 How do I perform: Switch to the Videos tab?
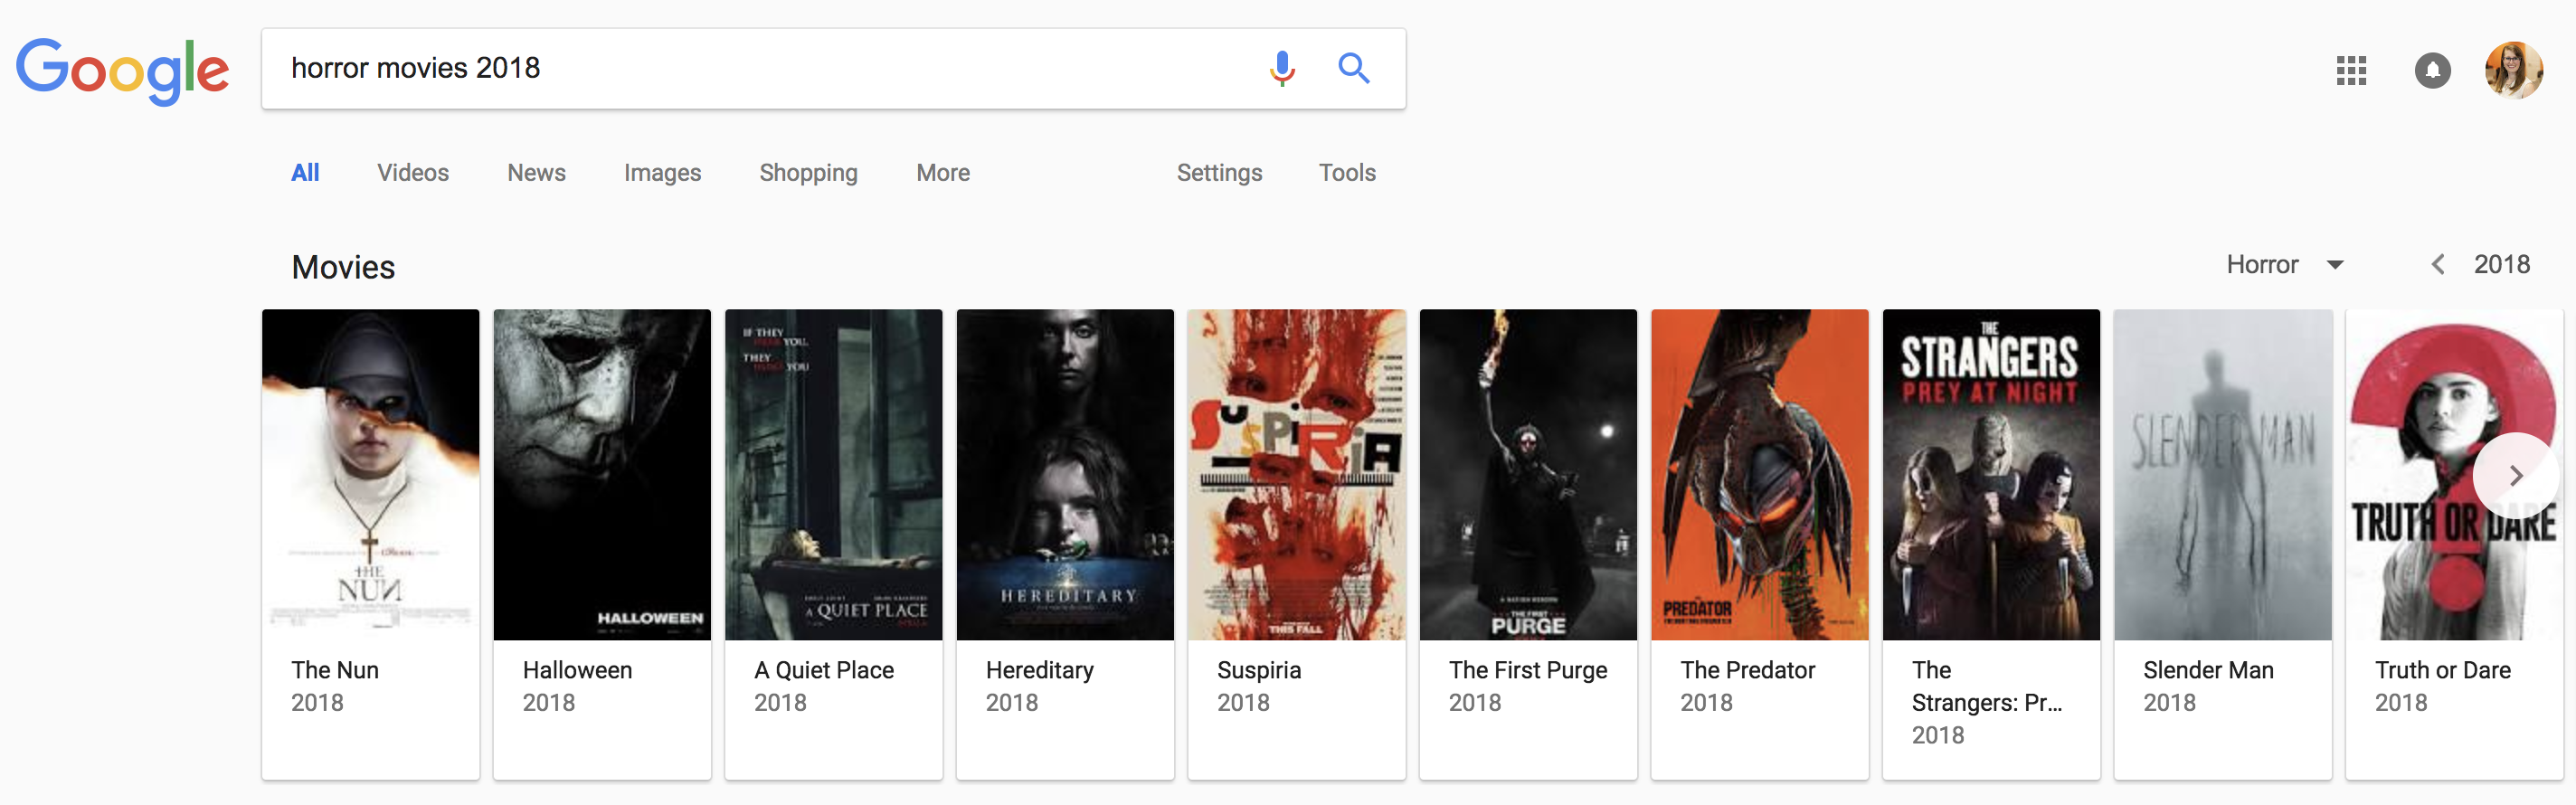(x=412, y=173)
